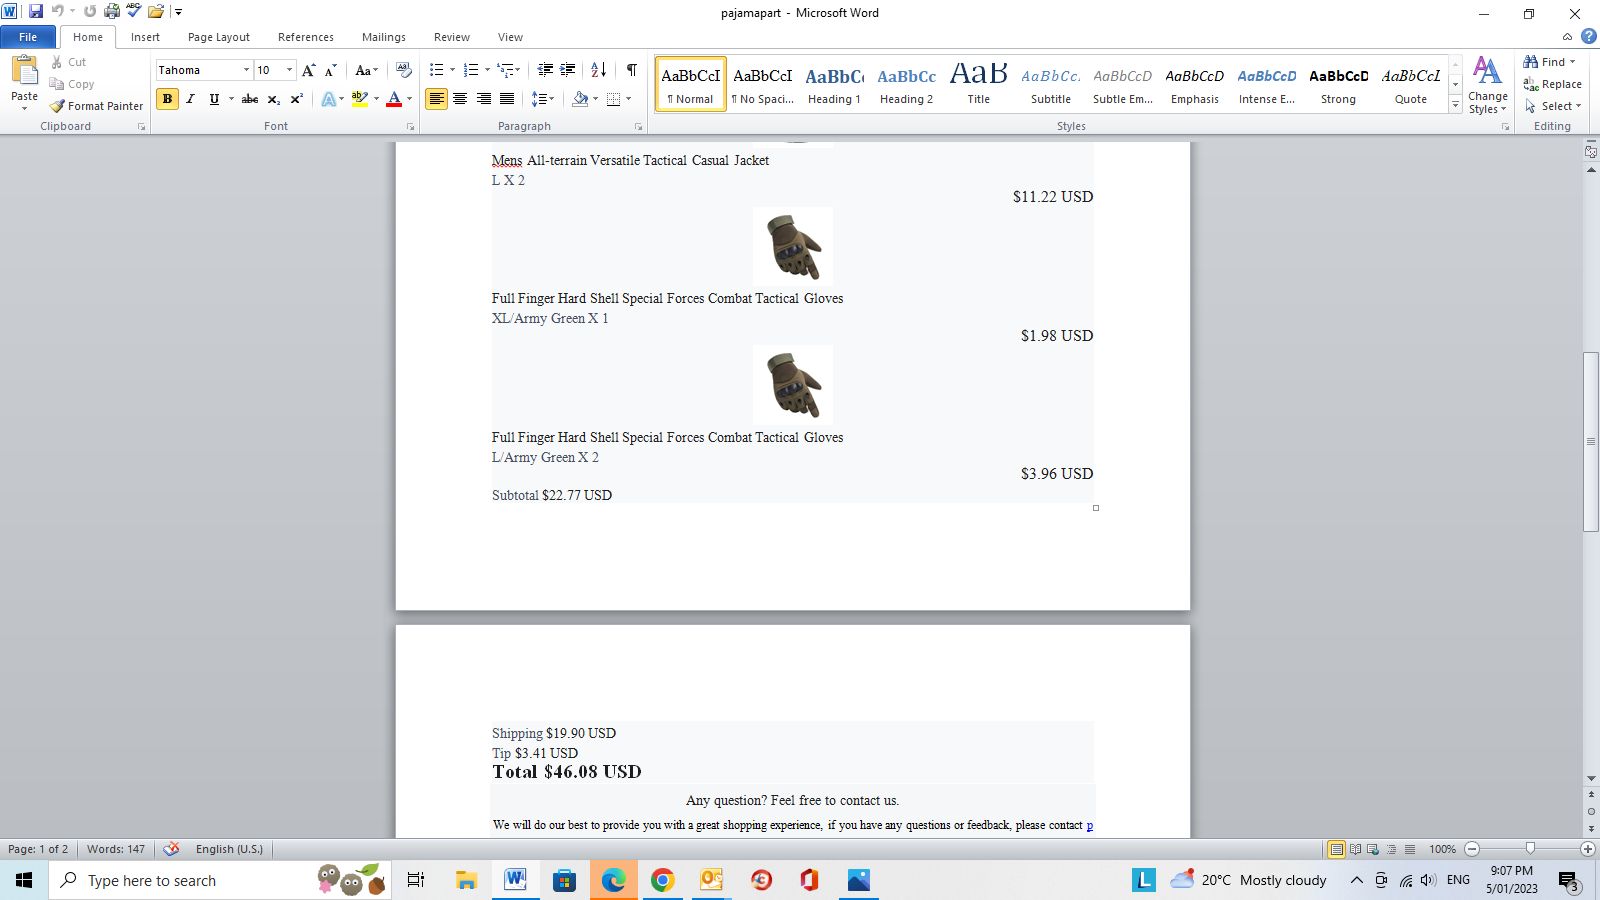Open the File tab
Image resolution: width=1600 pixels, height=900 pixels.
28,37
